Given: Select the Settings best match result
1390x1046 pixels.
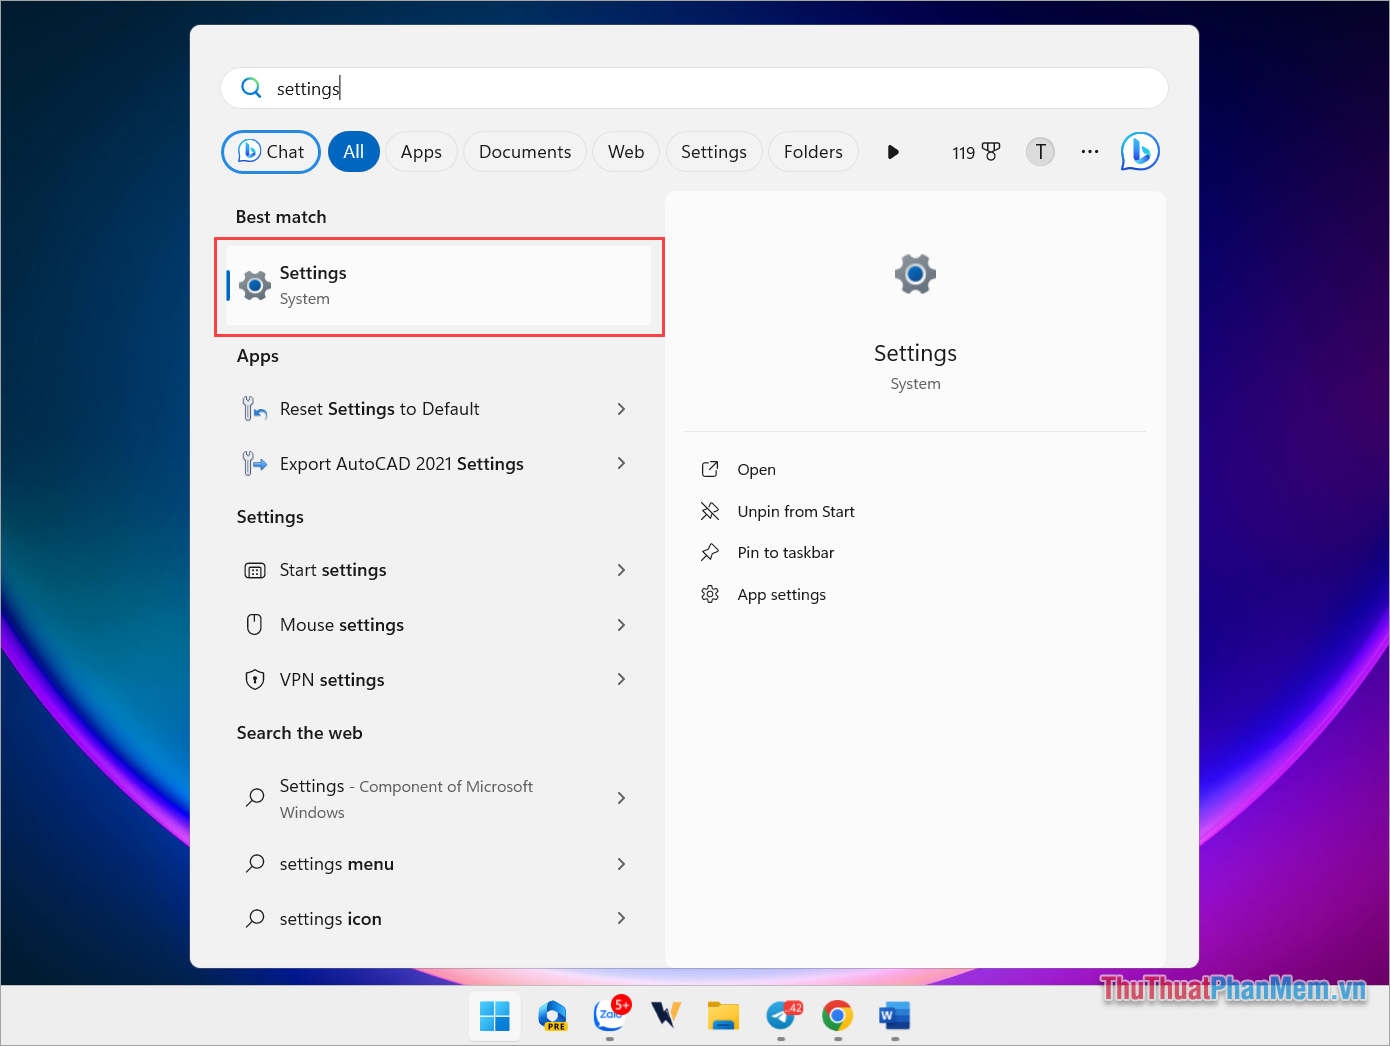Looking at the screenshot, I should pos(438,285).
